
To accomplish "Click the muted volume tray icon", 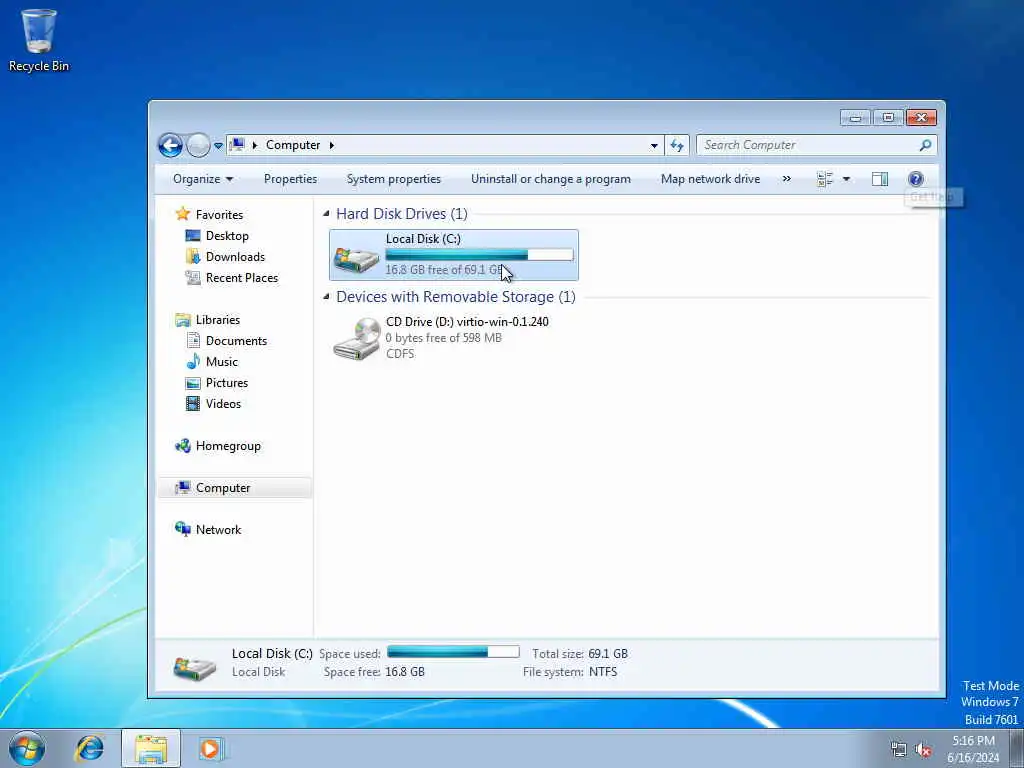I will pos(923,750).
